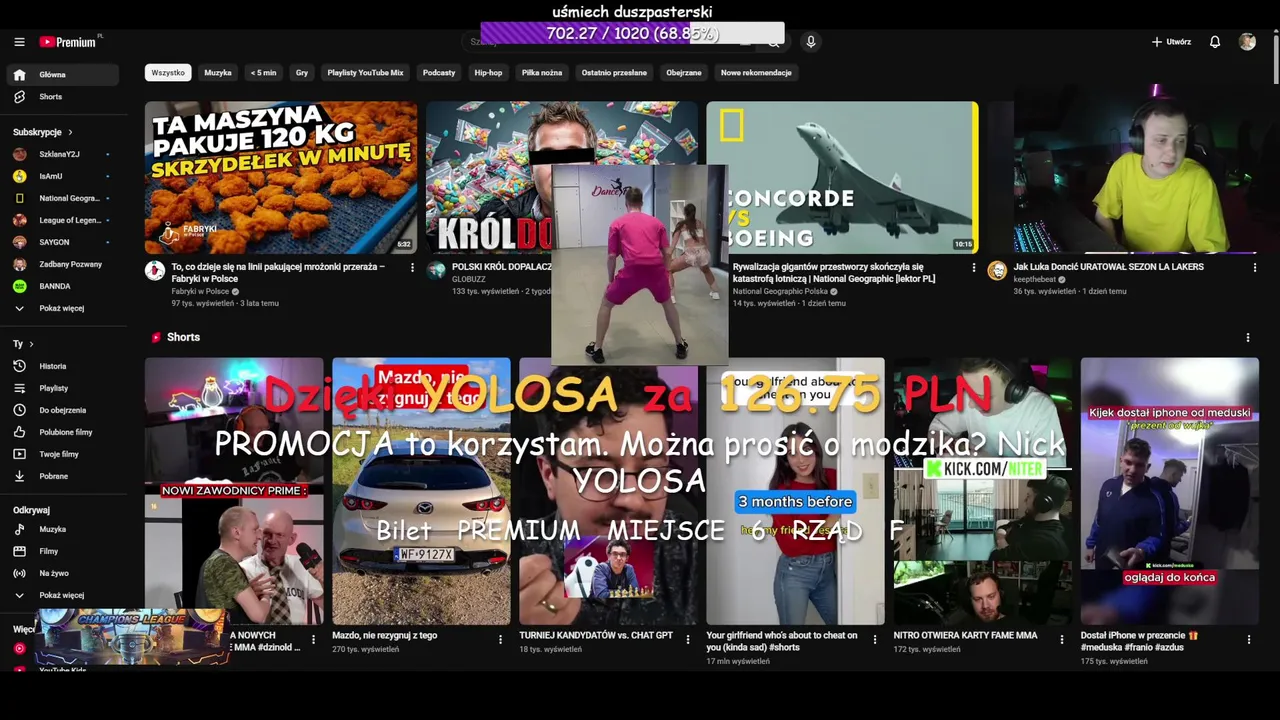The height and width of the screenshot is (720, 1280).
Task: Open Pobrane downloads
Action: (x=63, y=476)
